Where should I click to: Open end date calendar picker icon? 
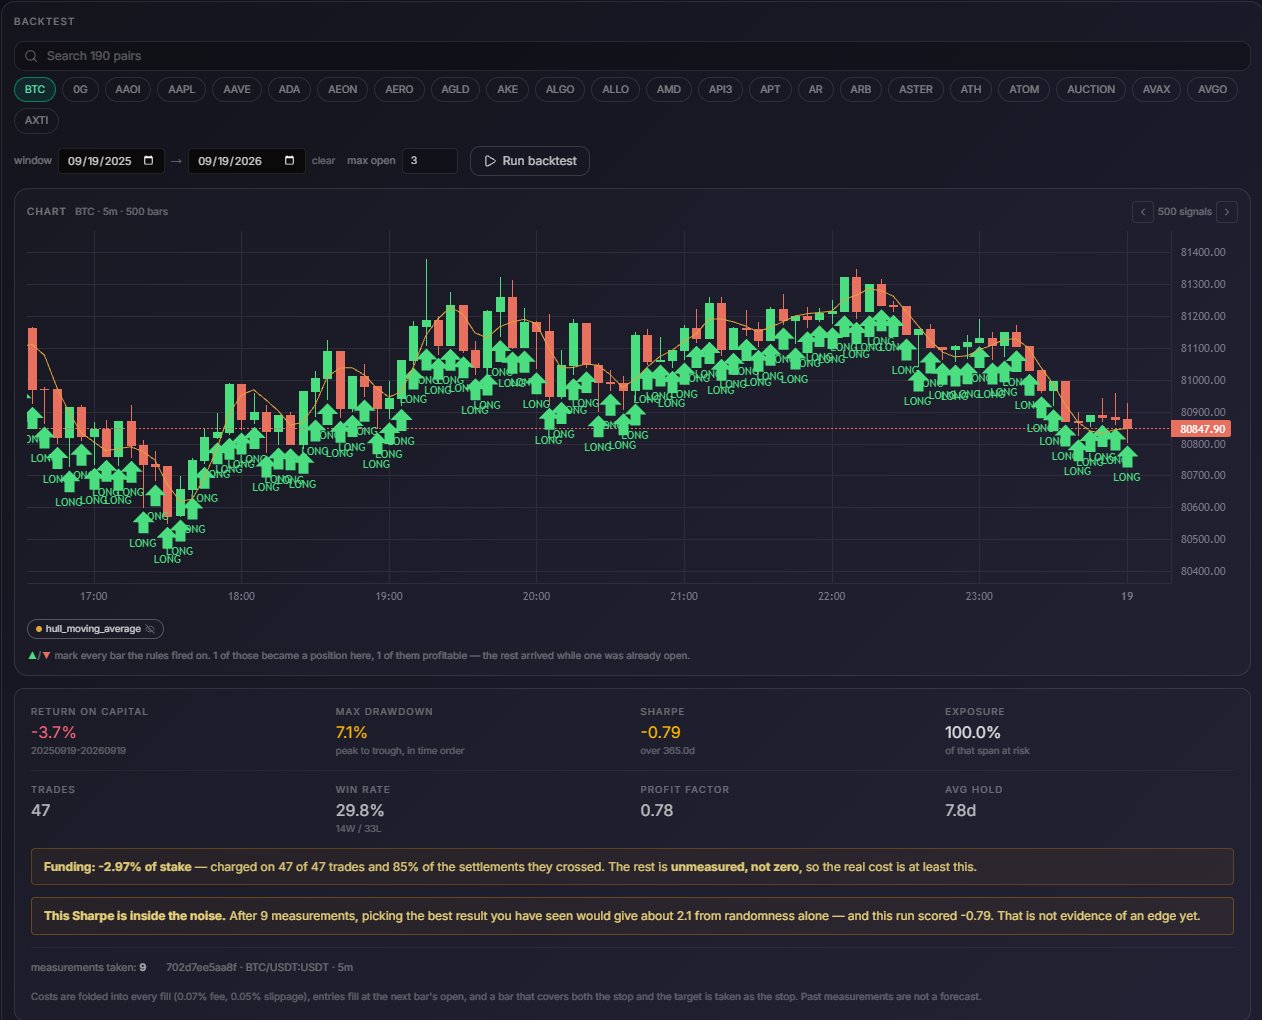(290, 160)
